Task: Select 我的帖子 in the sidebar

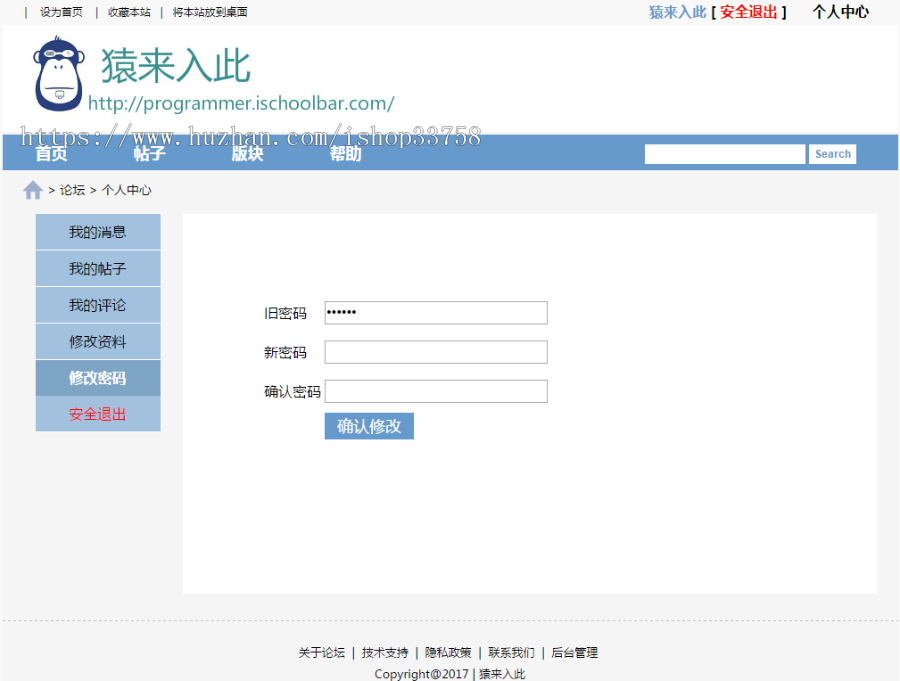Action: 97,268
